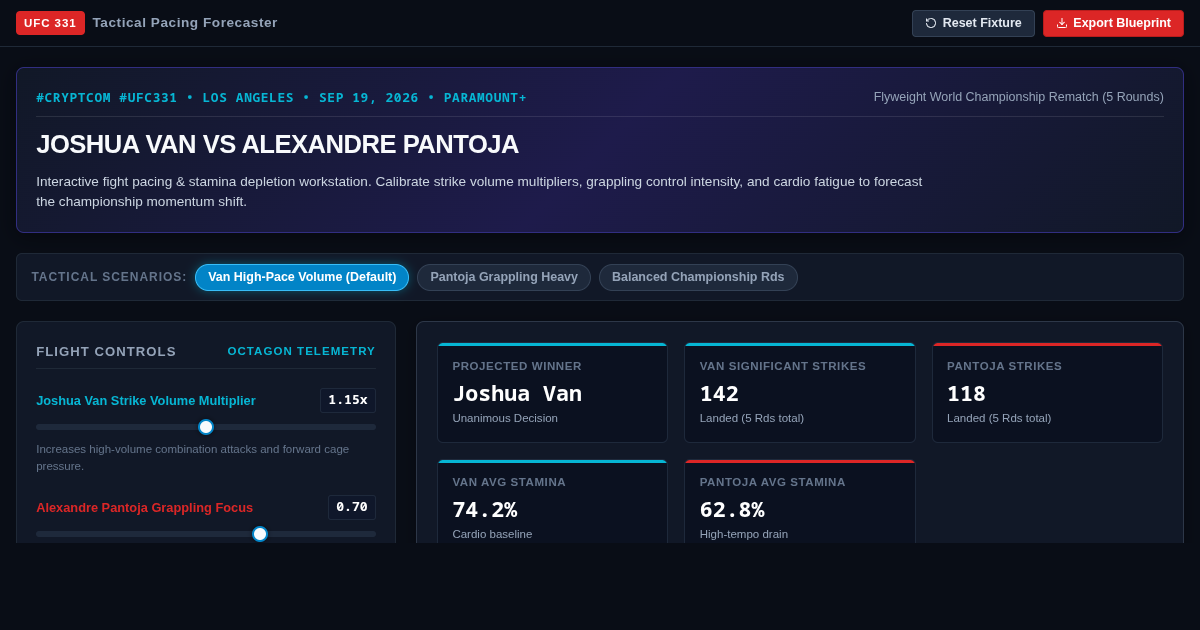Reset the fixture settings
Screen dimensions: 1200x630
pyautogui.click(x=973, y=23)
